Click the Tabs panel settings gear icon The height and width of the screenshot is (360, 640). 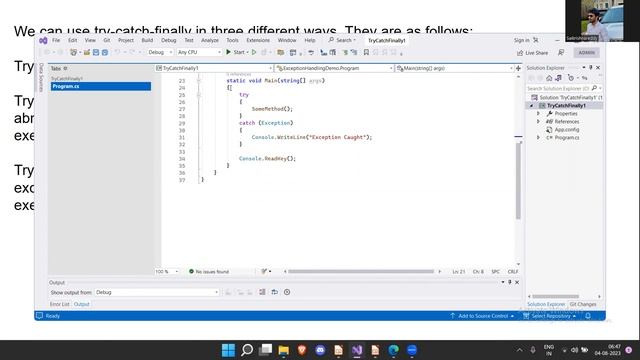click(x=65, y=68)
